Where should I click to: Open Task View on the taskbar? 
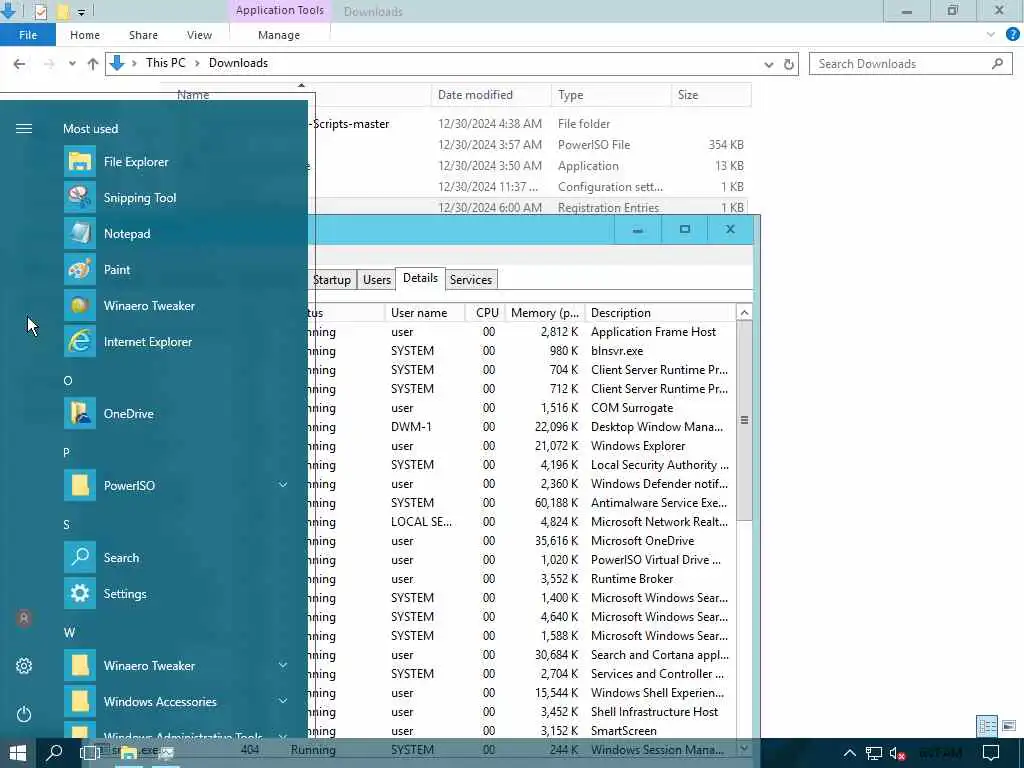[89, 753]
